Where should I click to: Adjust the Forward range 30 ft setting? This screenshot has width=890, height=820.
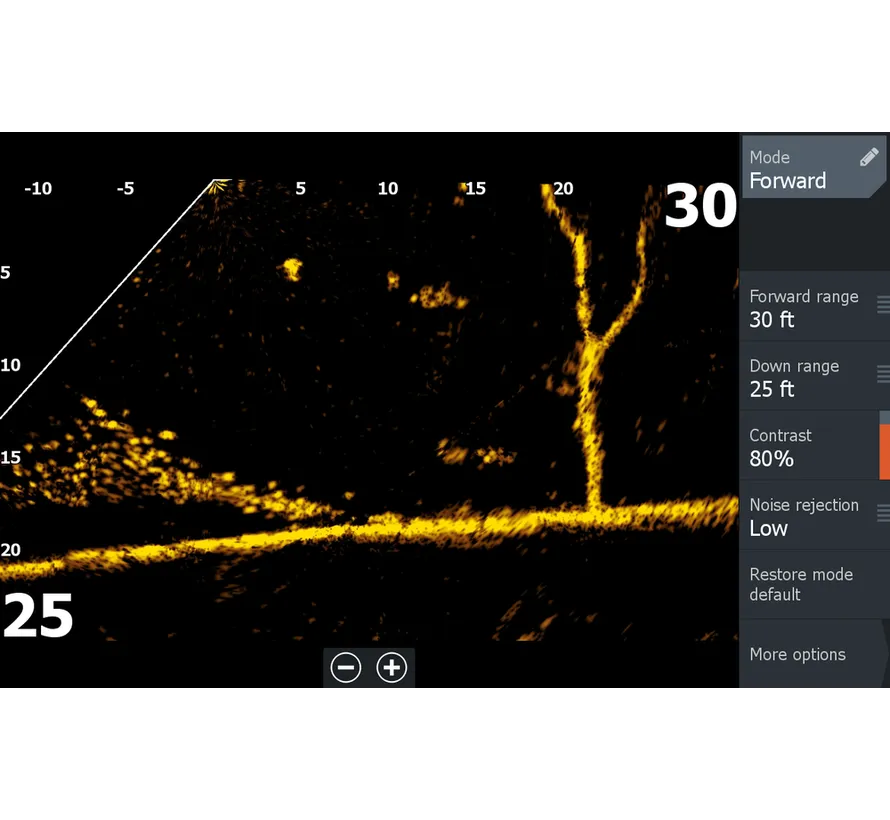coord(815,307)
